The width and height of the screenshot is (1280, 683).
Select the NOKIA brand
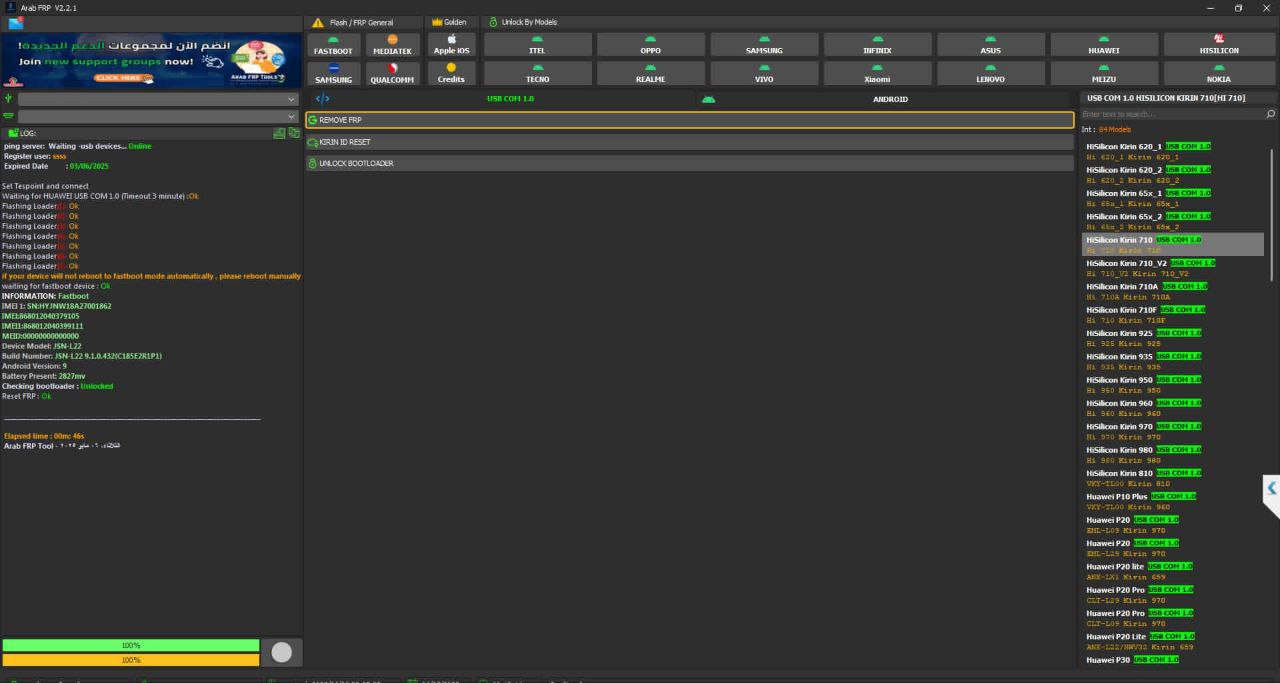pos(1219,74)
